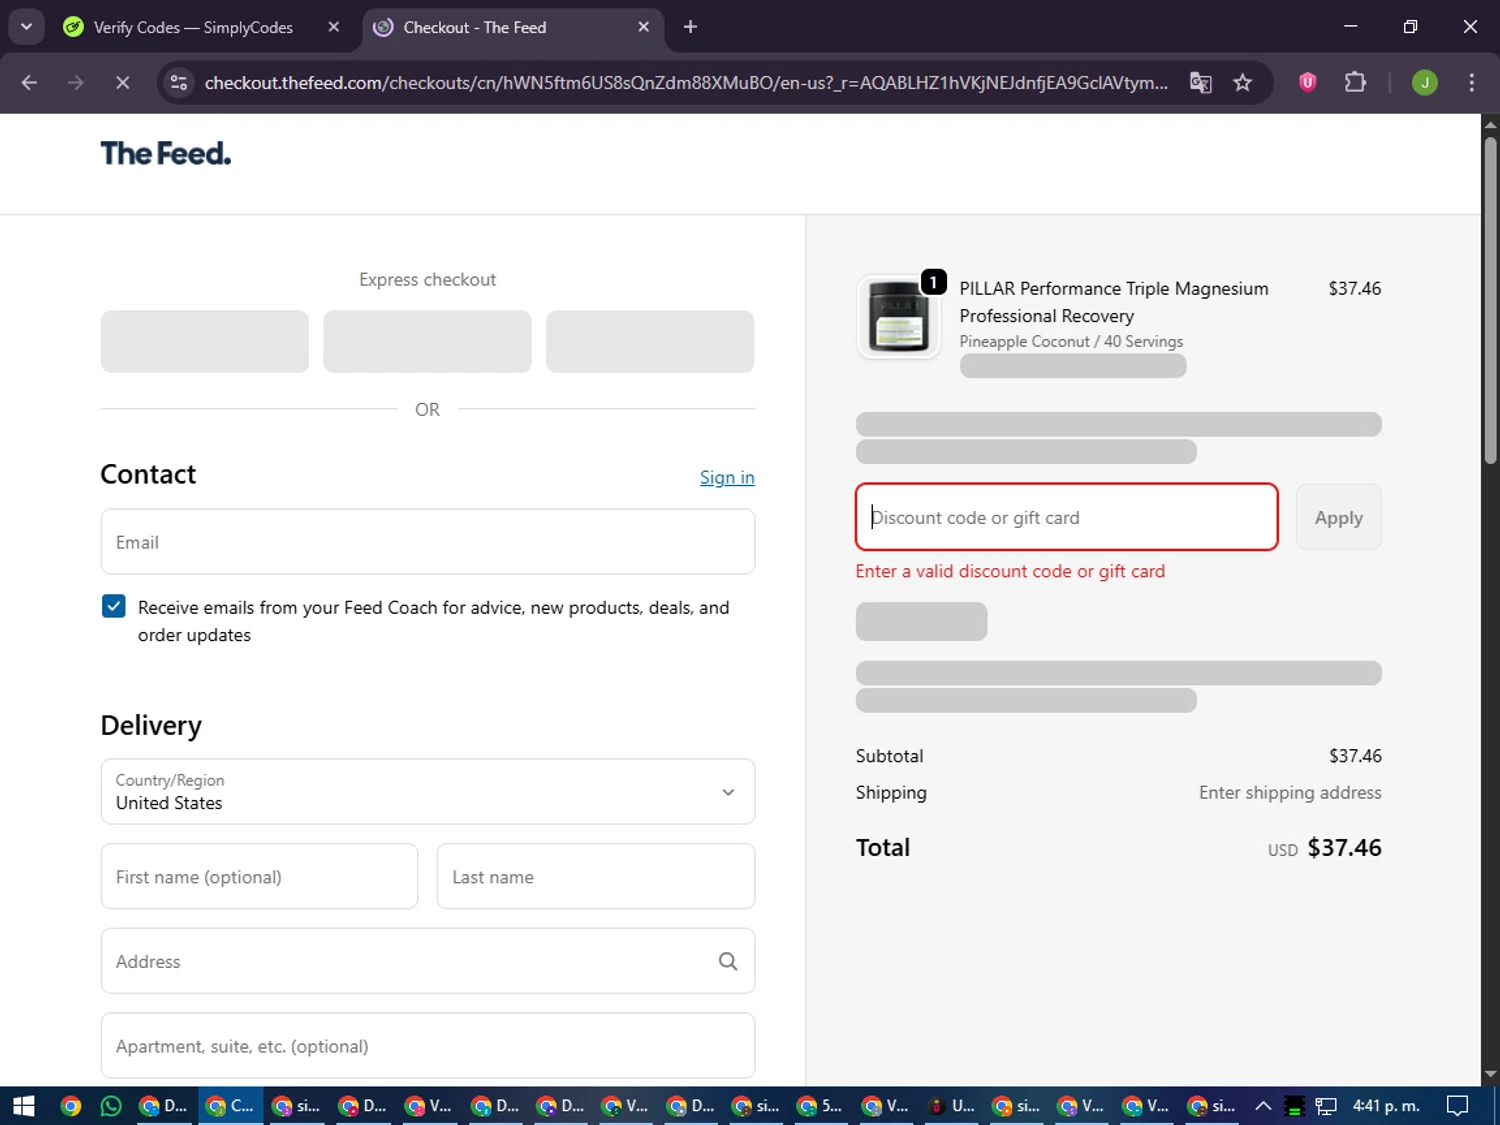
Task: Open the Extensions puzzle icon
Action: click(1355, 83)
